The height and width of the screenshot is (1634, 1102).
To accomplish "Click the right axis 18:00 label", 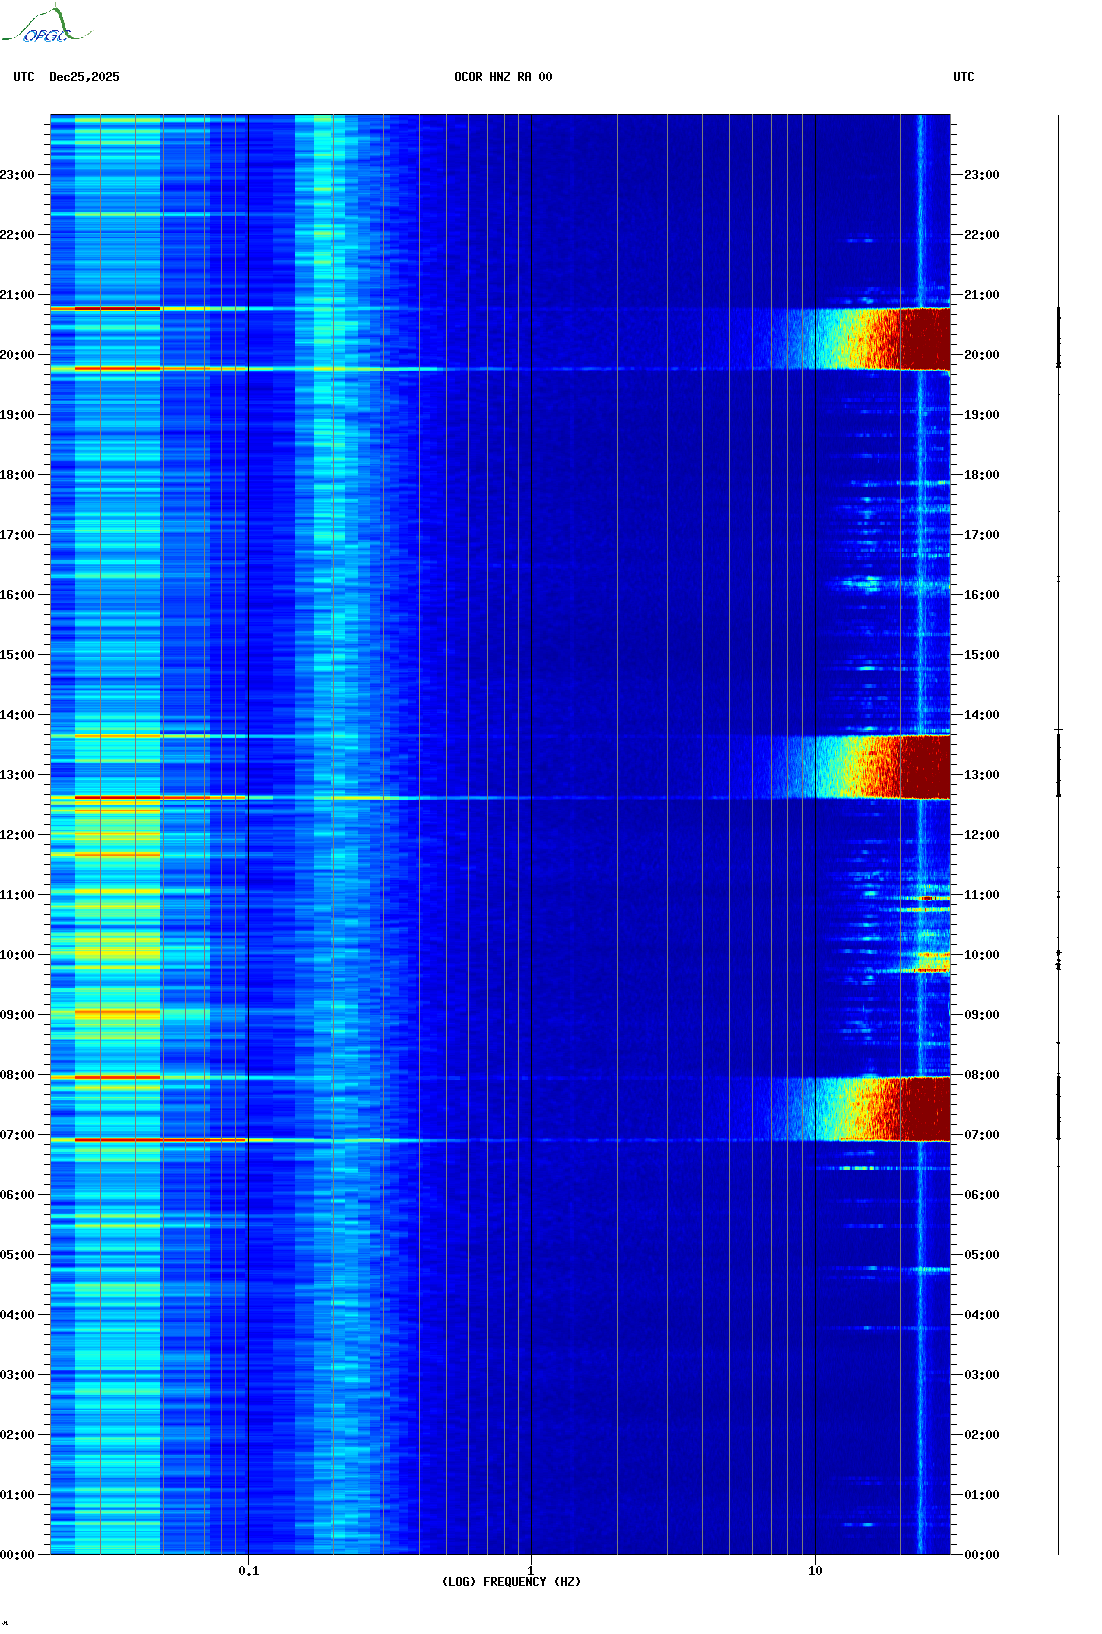I will [x=982, y=475].
